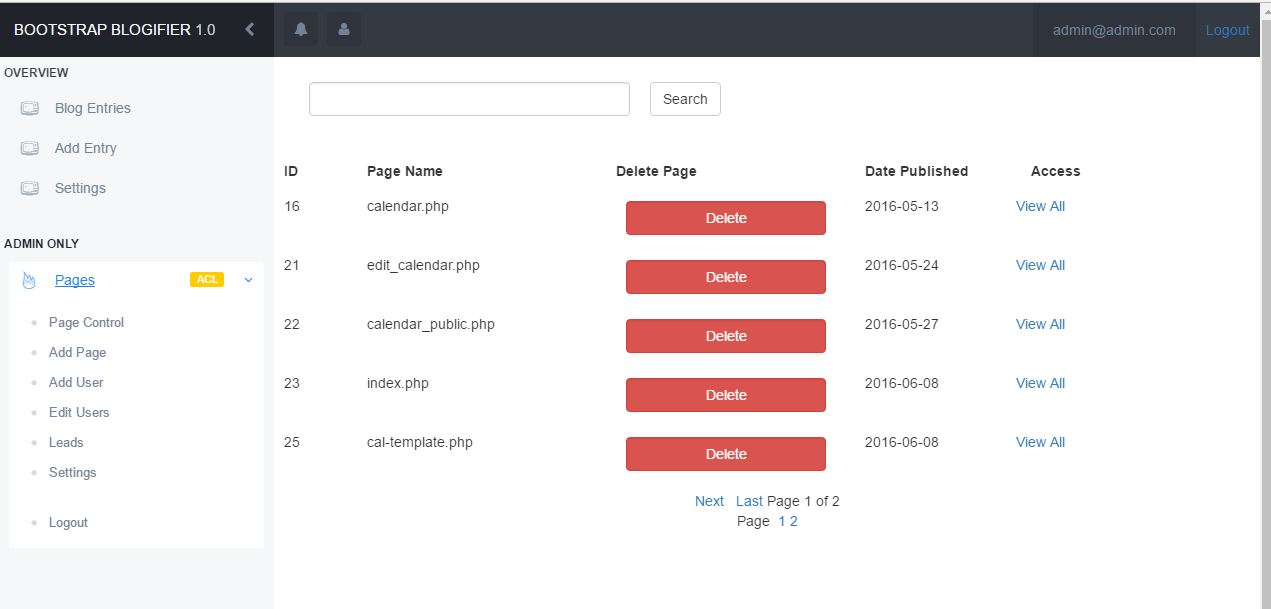Collapse the Pages menu chevron
The height and width of the screenshot is (609, 1271).
(249, 280)
